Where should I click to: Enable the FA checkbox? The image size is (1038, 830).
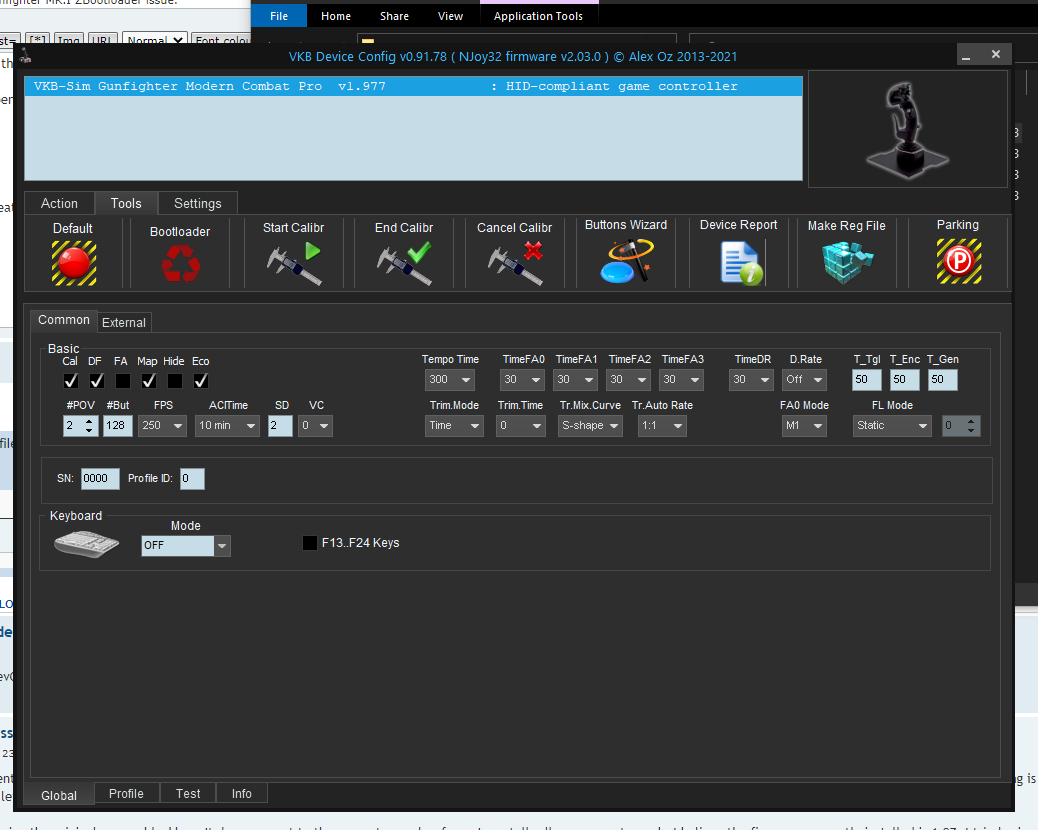(122, 381)
